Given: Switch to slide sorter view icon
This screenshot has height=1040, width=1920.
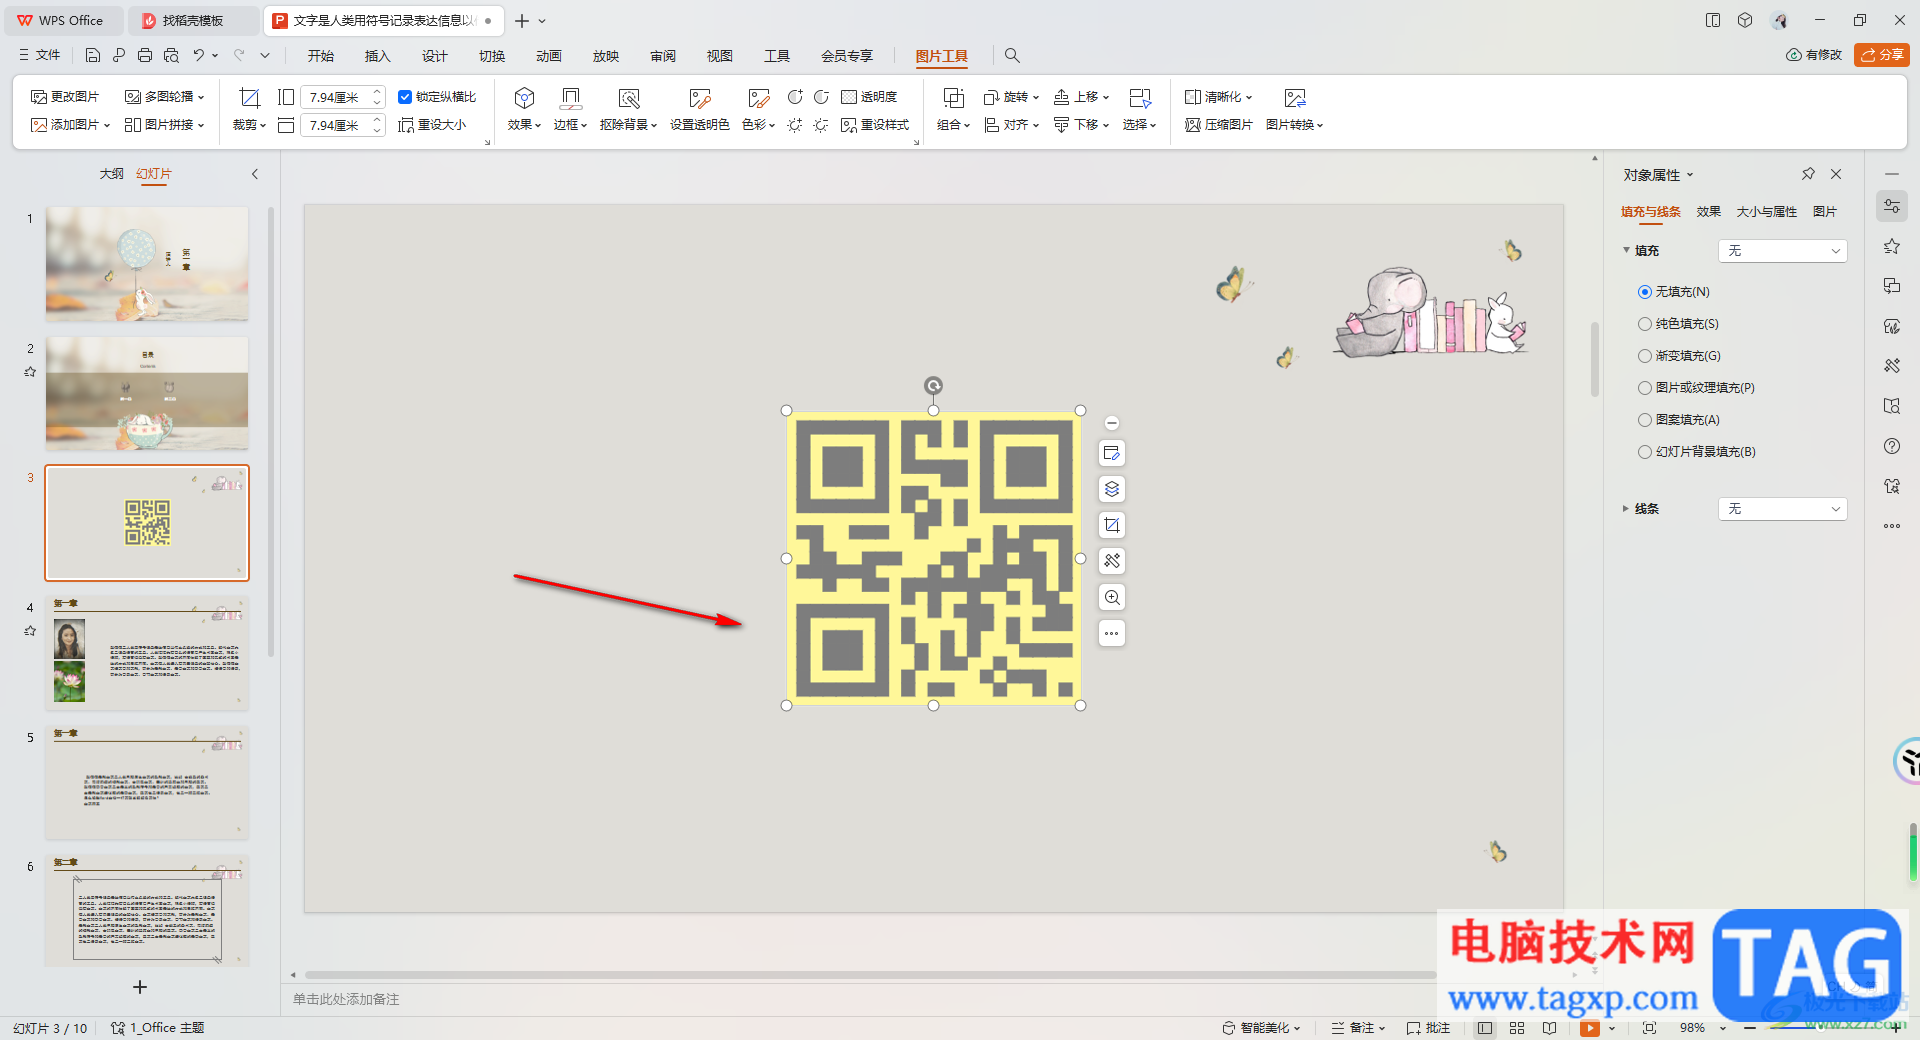Looking at the screenshot, I should (x=1517, y=1028).
